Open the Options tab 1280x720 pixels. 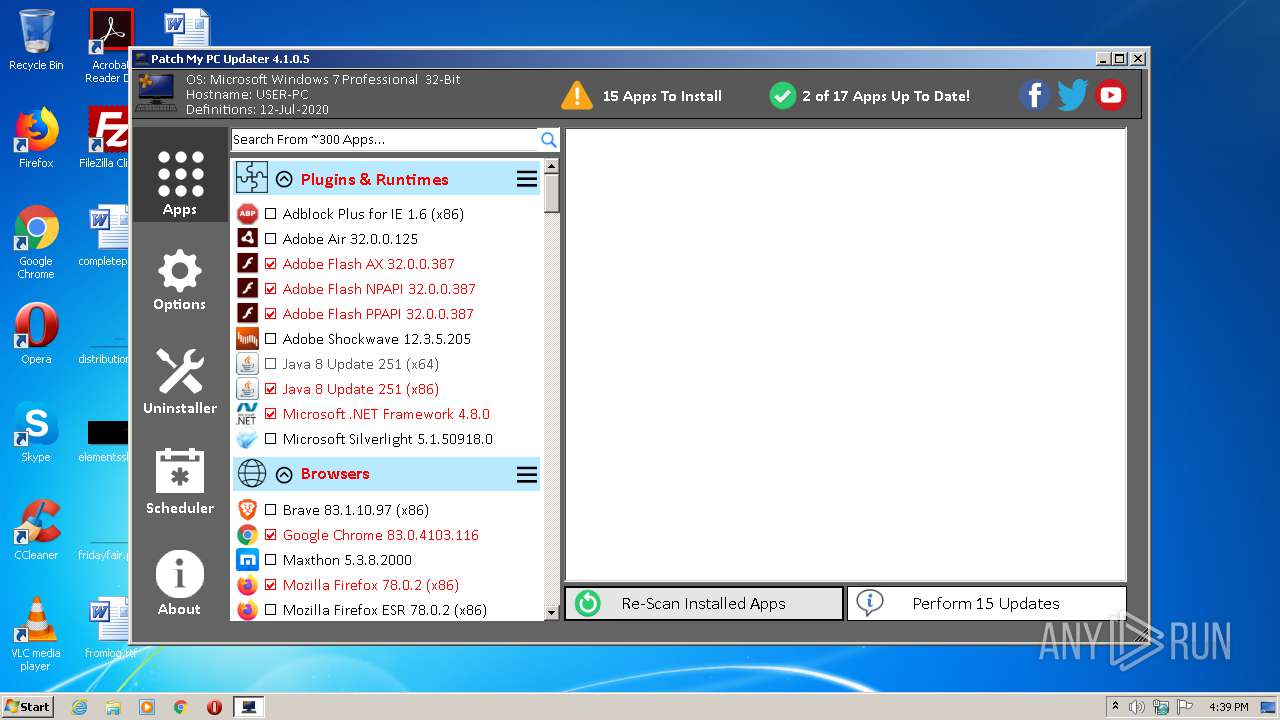[x=180, y=280]
